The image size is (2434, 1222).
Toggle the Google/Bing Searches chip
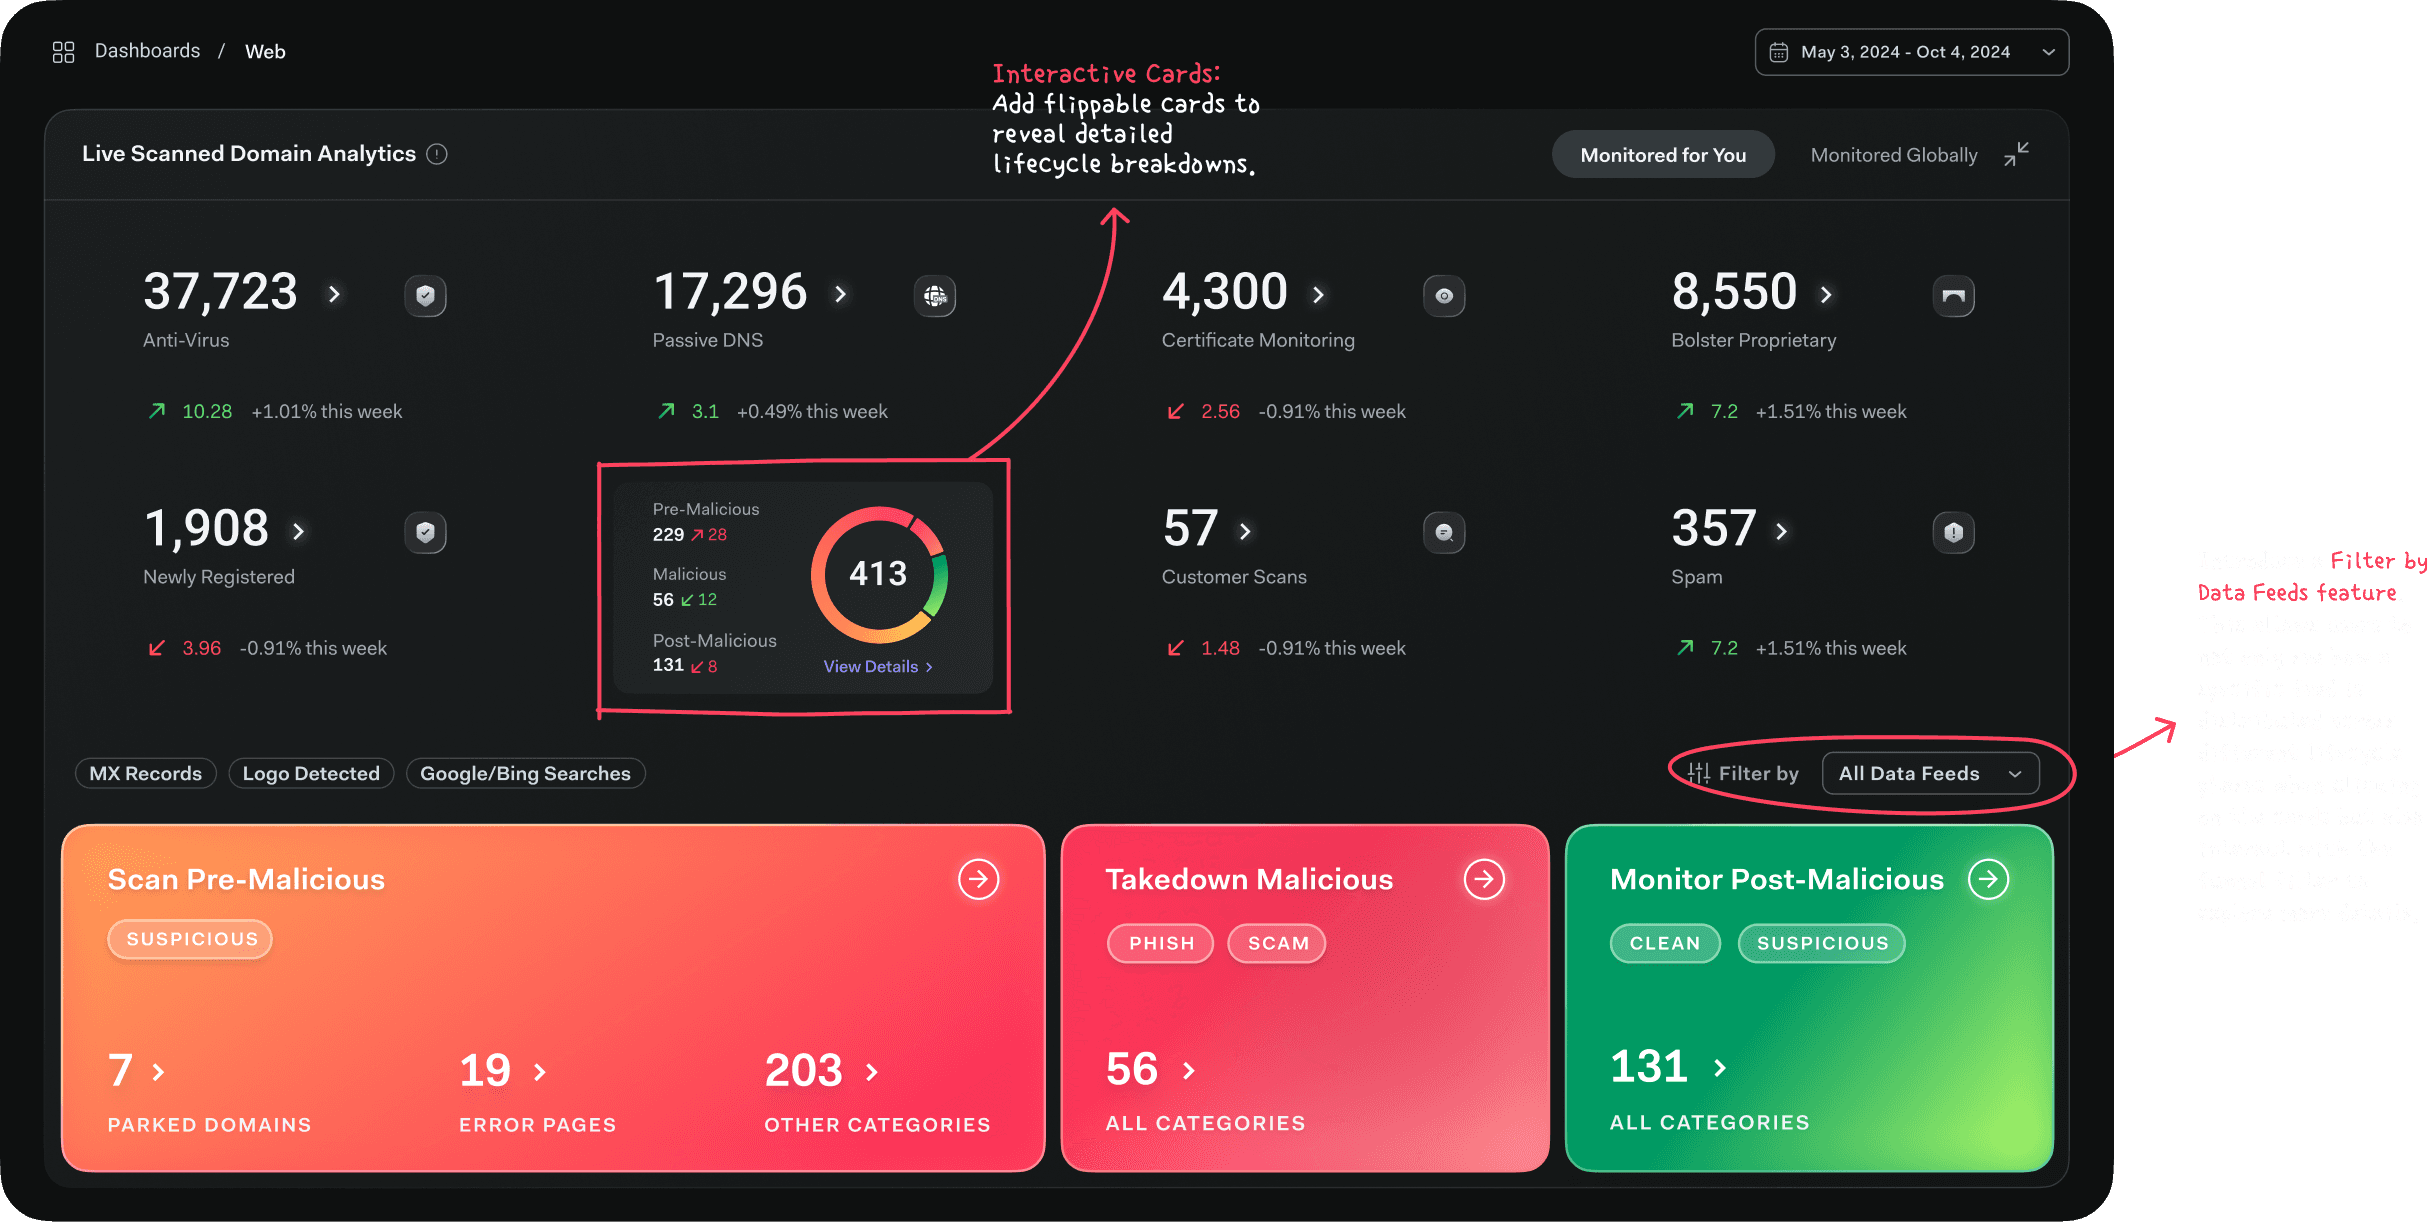click(x=525, y=773)
